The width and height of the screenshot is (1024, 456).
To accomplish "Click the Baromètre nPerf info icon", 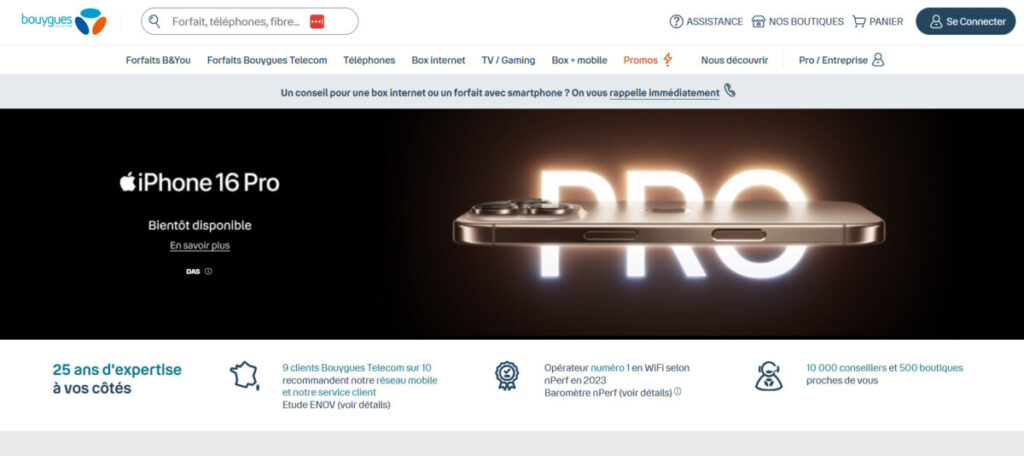I will 677,392.
